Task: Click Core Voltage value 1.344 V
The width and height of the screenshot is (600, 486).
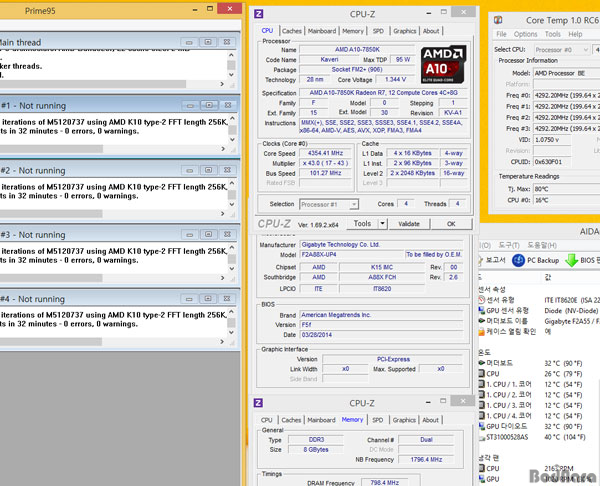Action: pos(395,79)
